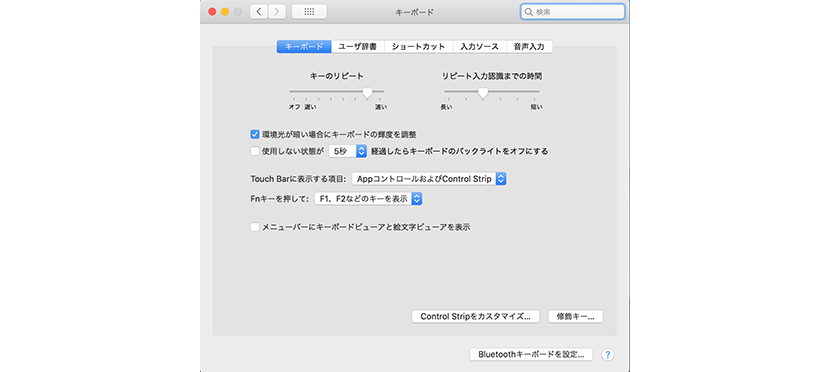
Task: Open the ショートカット tab
Action: click(x=419, y=47)
